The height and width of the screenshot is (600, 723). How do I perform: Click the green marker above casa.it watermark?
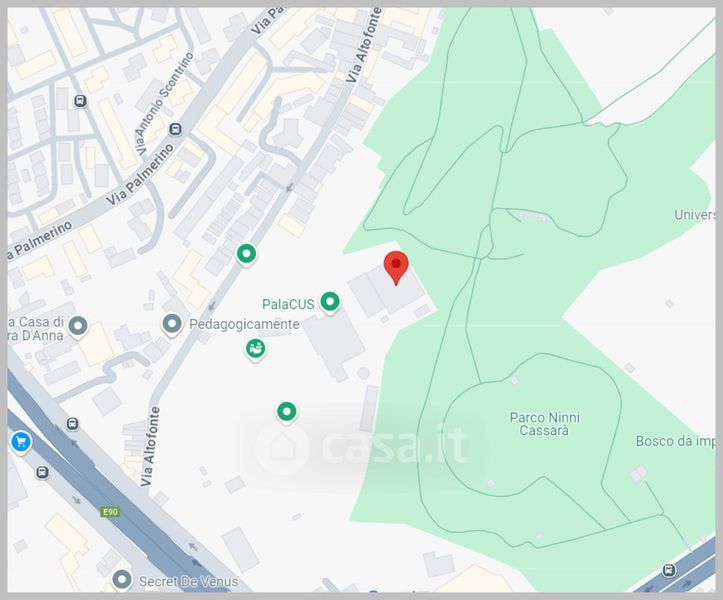[x=287, y=410]
